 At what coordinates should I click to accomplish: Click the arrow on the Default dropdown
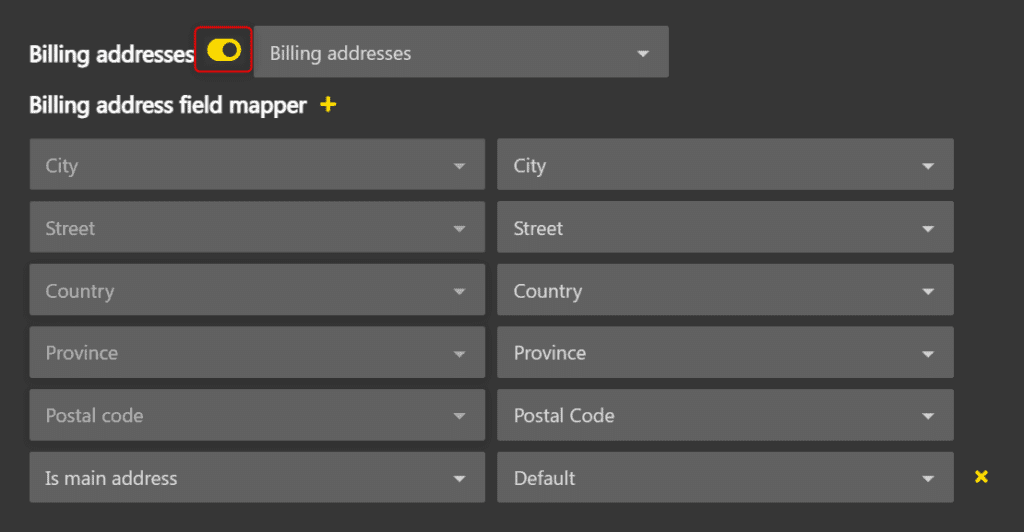click(x=928, y=479)
